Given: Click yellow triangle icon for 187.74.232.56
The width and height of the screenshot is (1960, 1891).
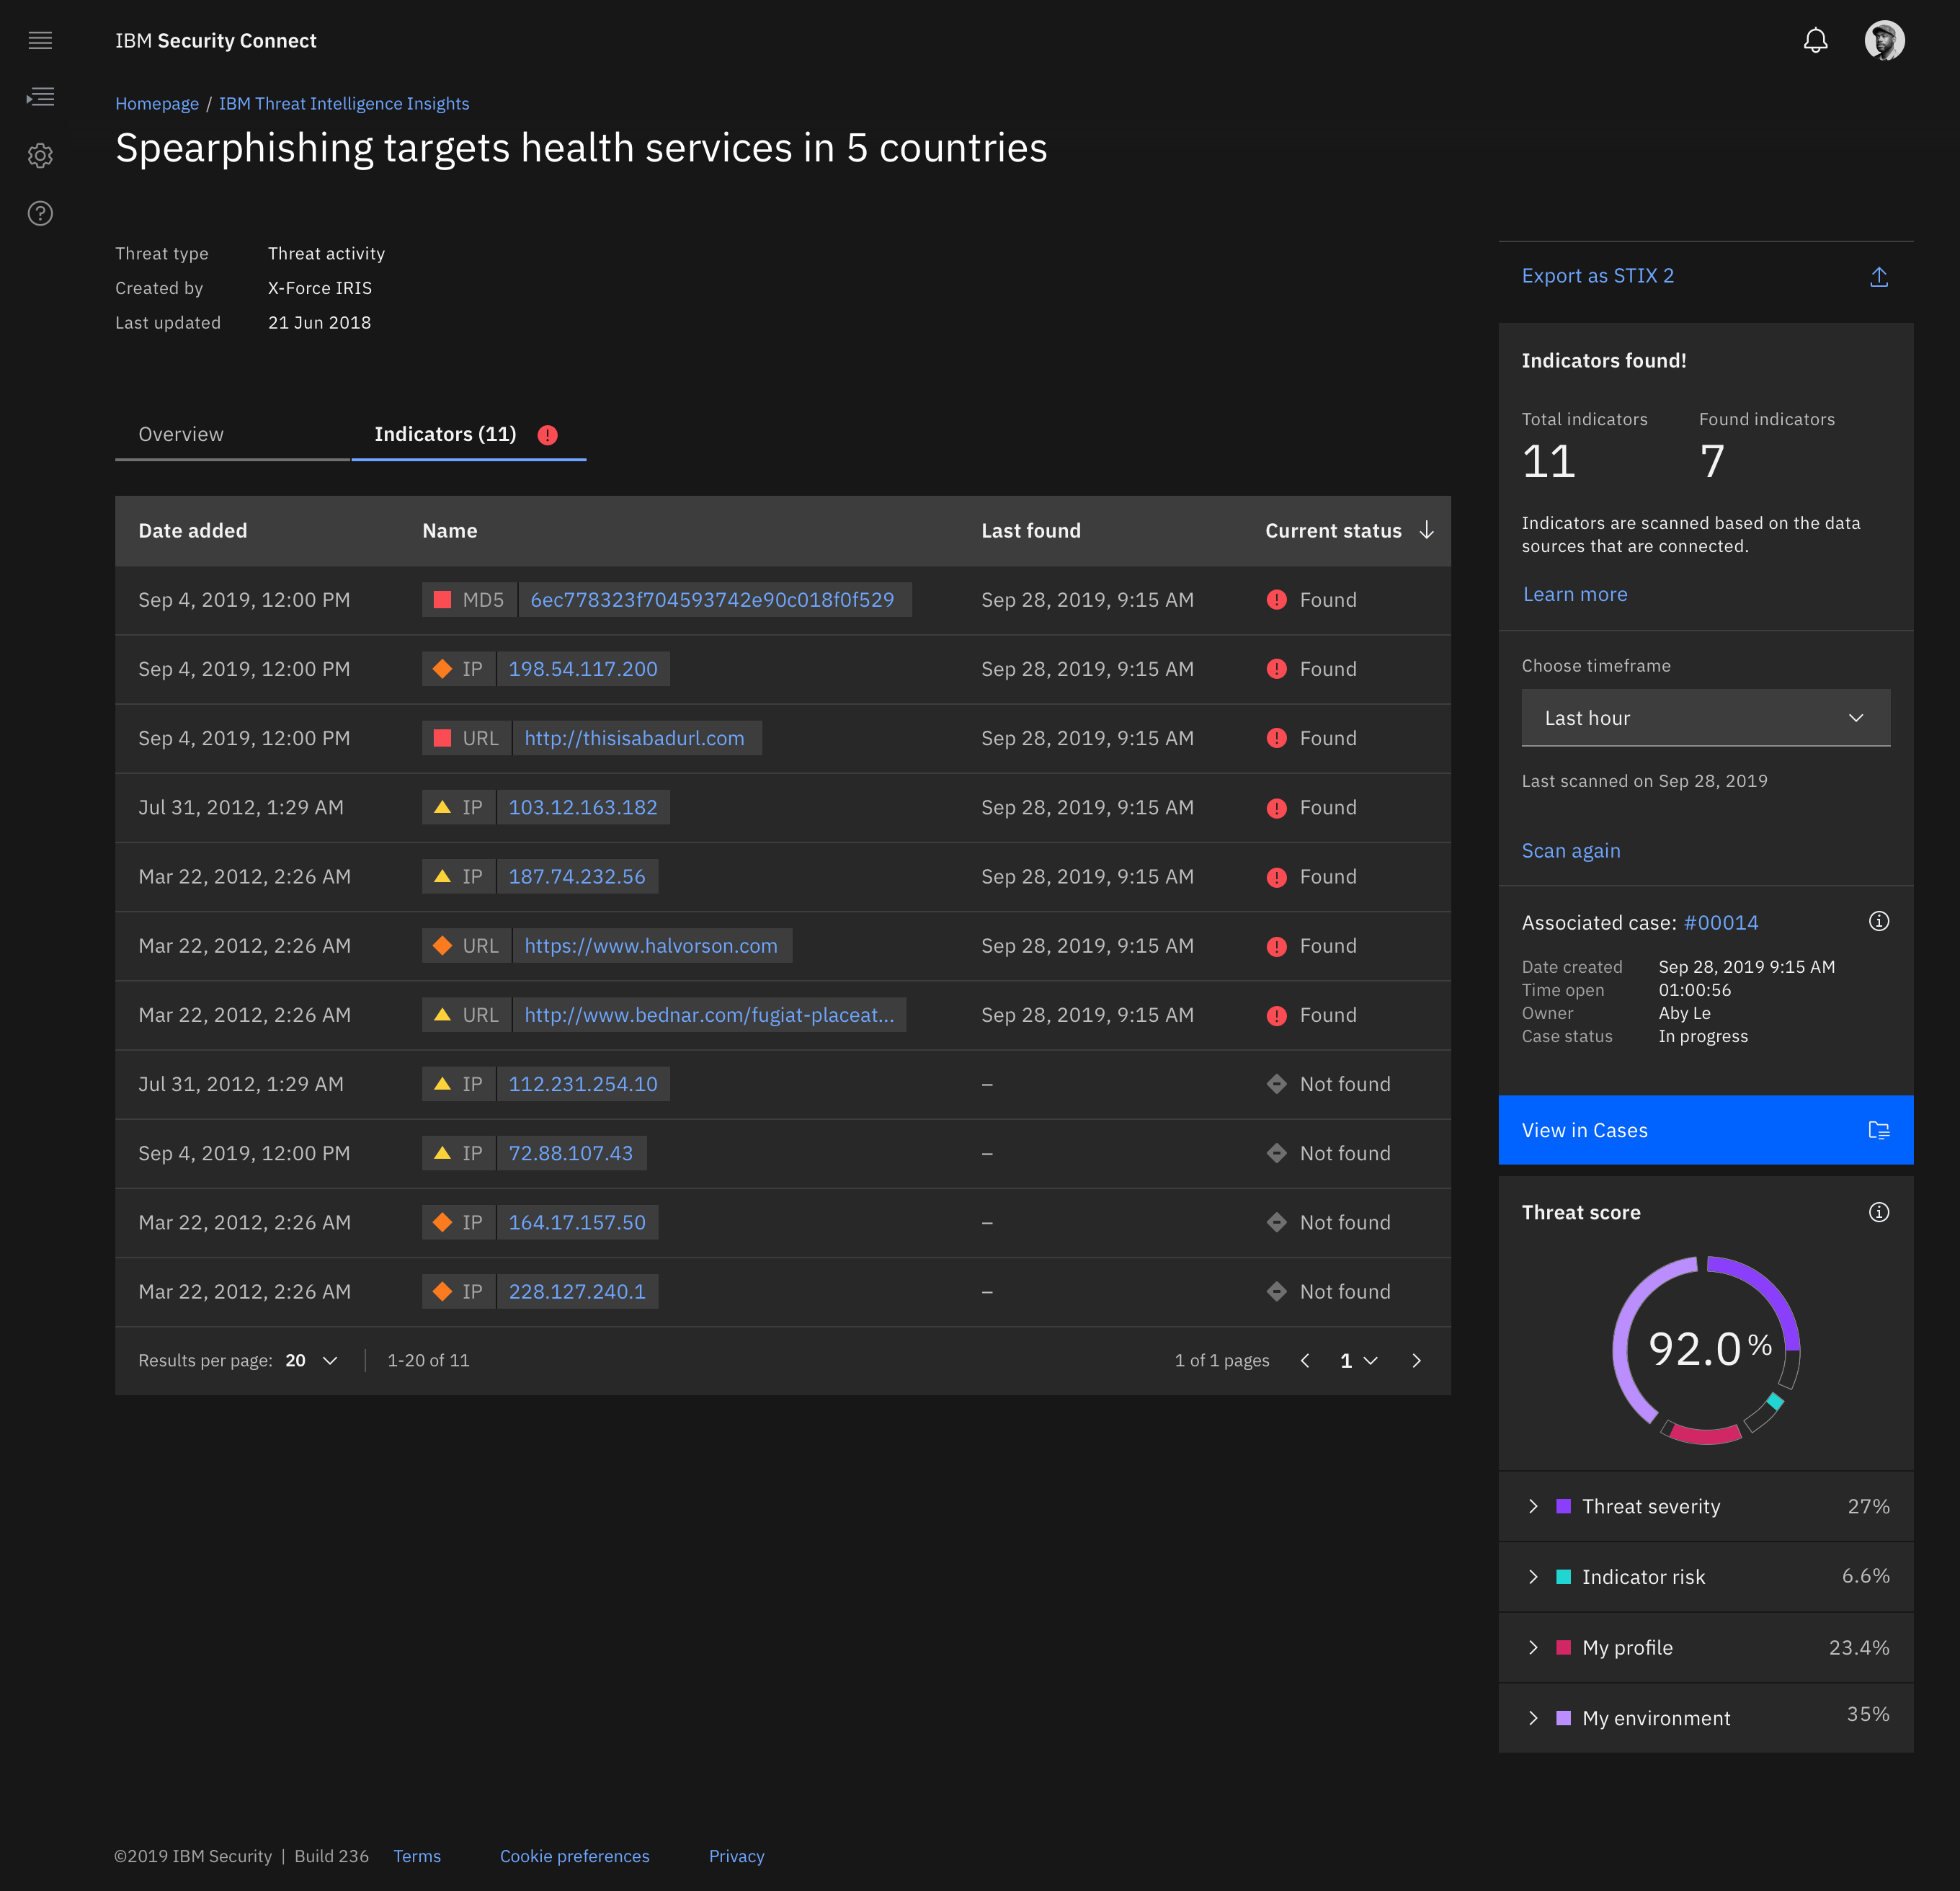Looking at the screenshot, I should click(x=442, y=876).
